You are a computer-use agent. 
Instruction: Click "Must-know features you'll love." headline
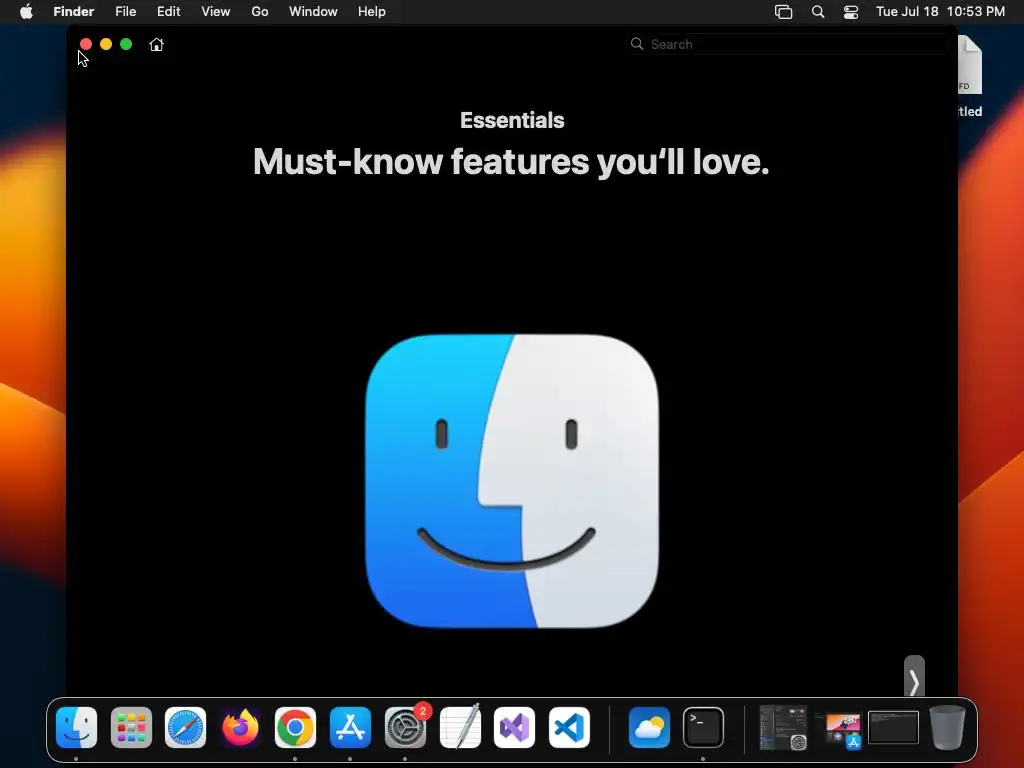(511, 161)
